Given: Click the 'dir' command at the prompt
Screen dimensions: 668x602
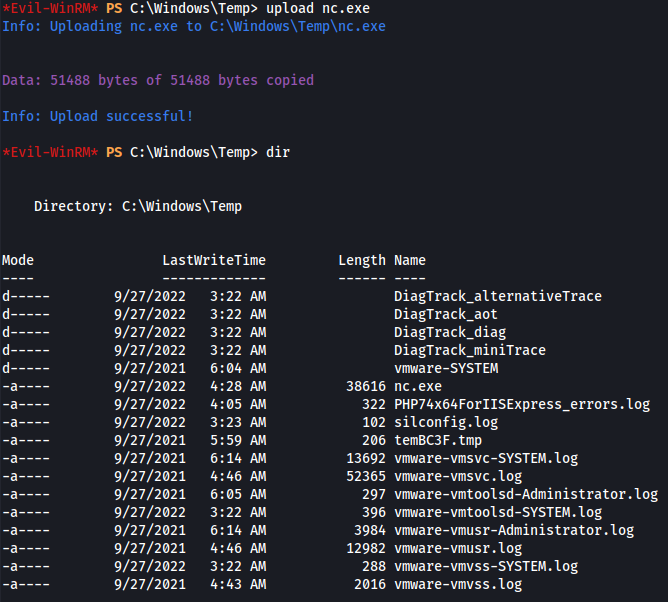Looking at the screenshot, I should pyautogui.click(x=278, y=152).
